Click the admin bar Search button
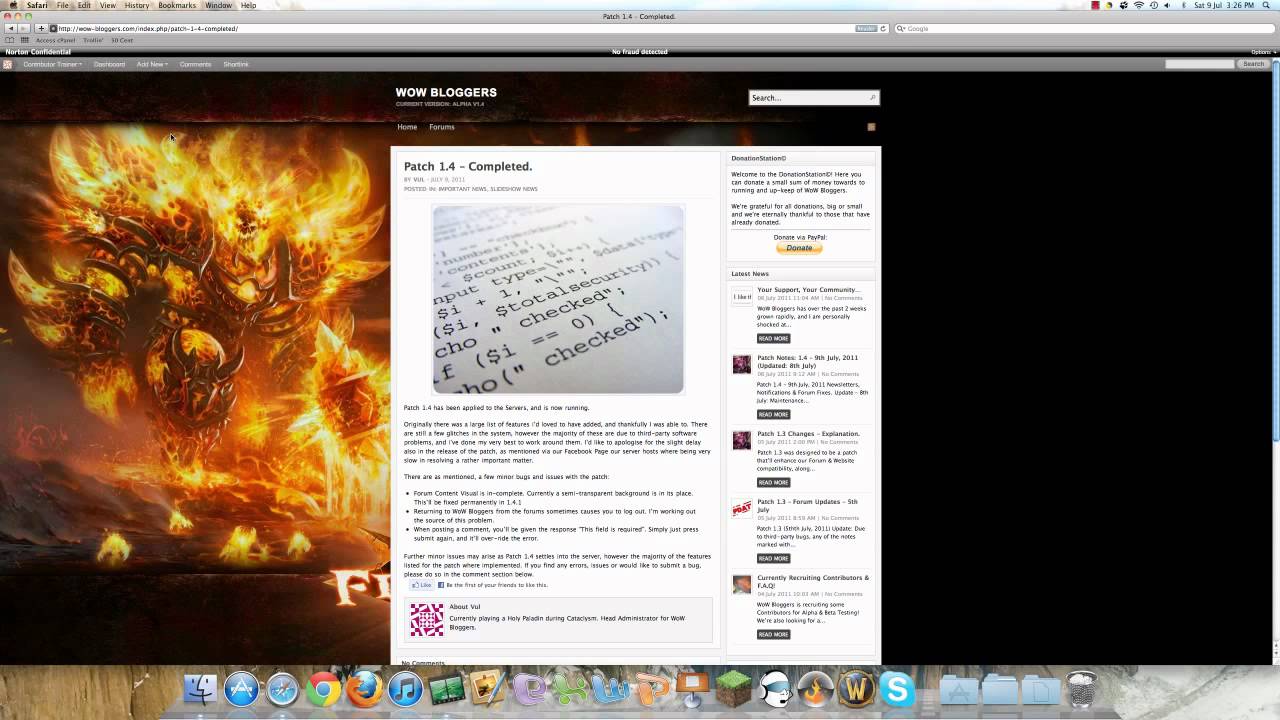 [1254, 64]
